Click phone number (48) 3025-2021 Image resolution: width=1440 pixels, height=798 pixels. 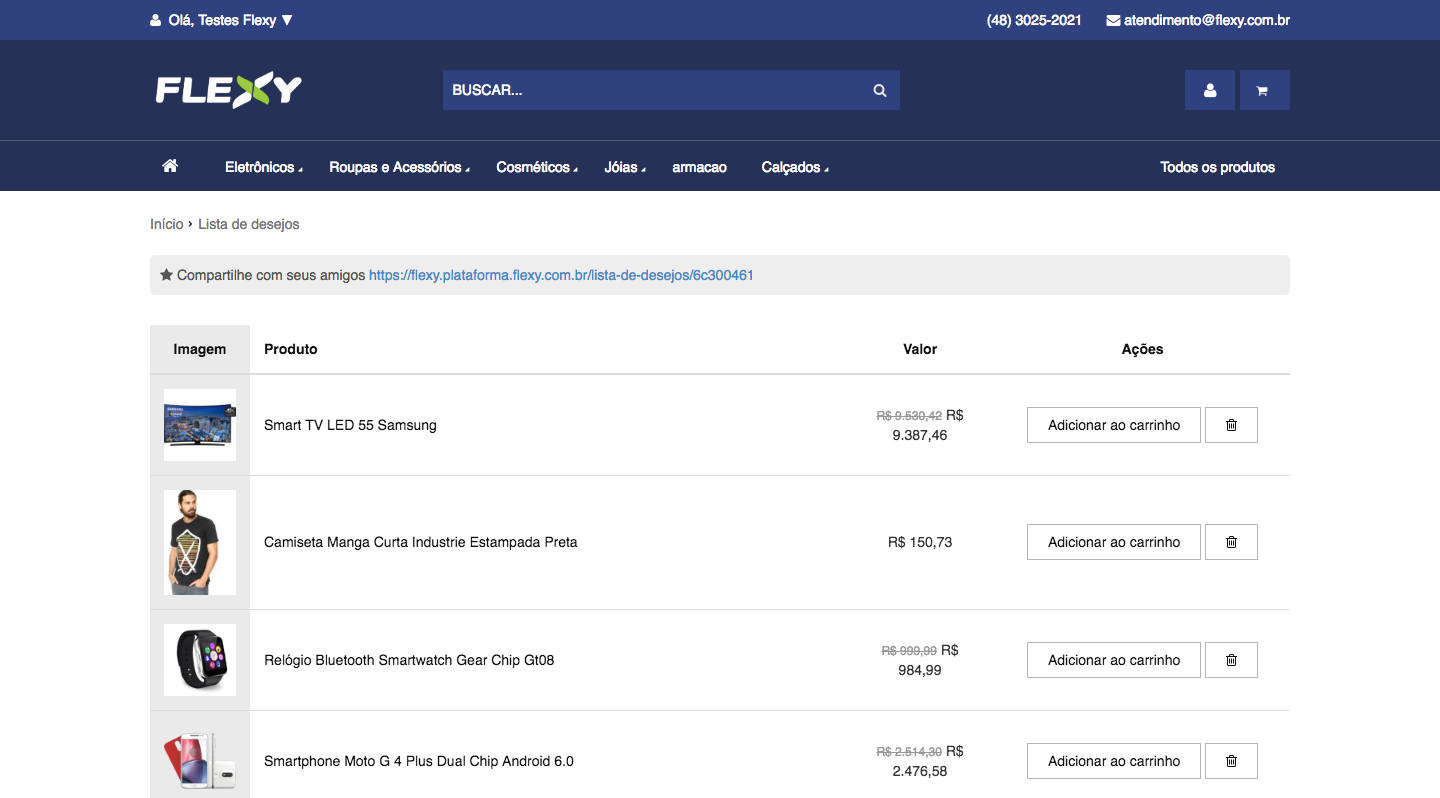[x=1034, y=20]
